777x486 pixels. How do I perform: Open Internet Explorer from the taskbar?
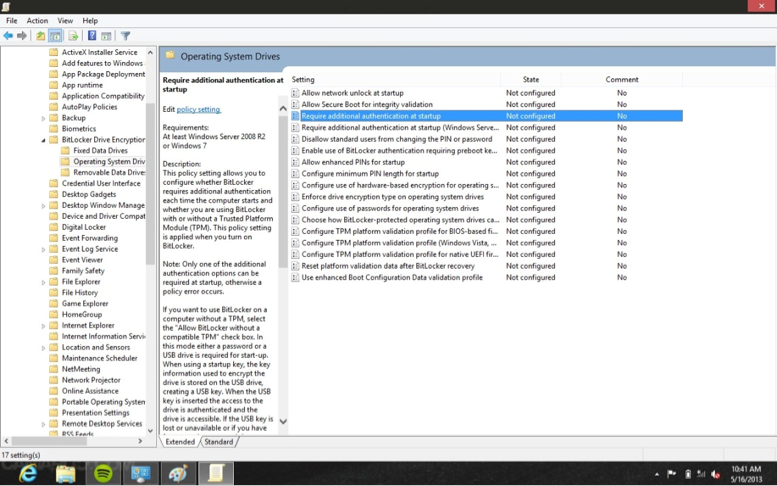click(x=28, y=474)
